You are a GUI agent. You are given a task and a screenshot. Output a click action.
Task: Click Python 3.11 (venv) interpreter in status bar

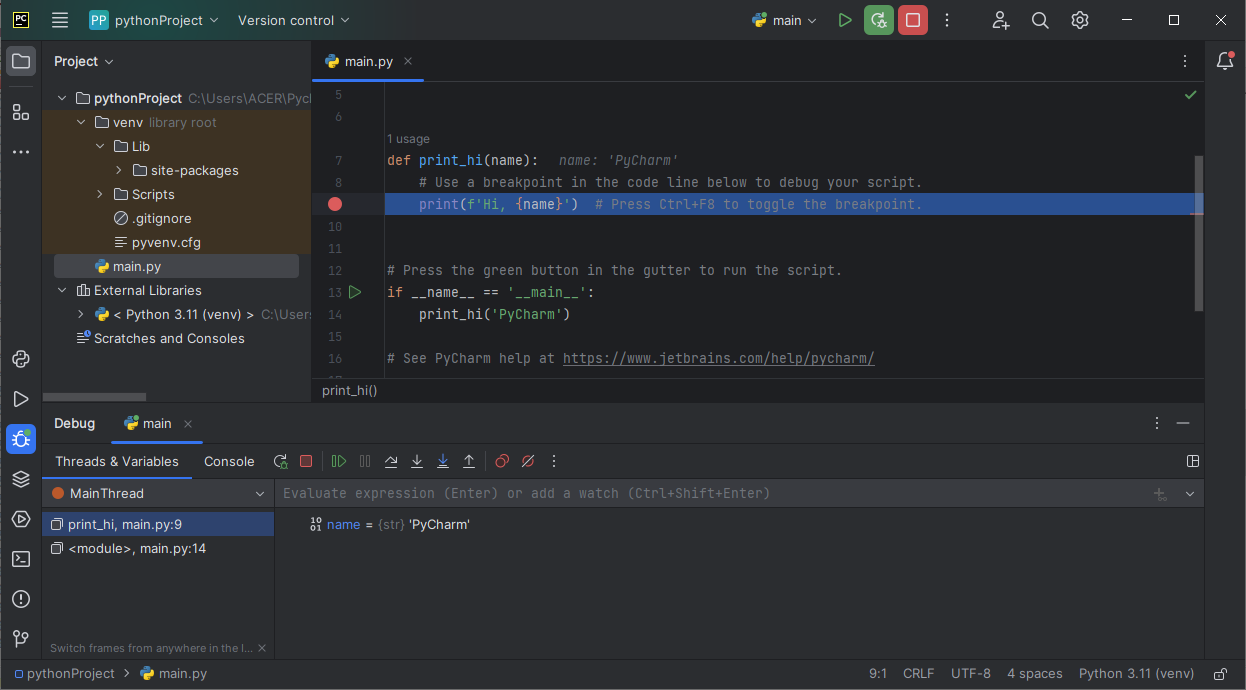click(1137, 674)
